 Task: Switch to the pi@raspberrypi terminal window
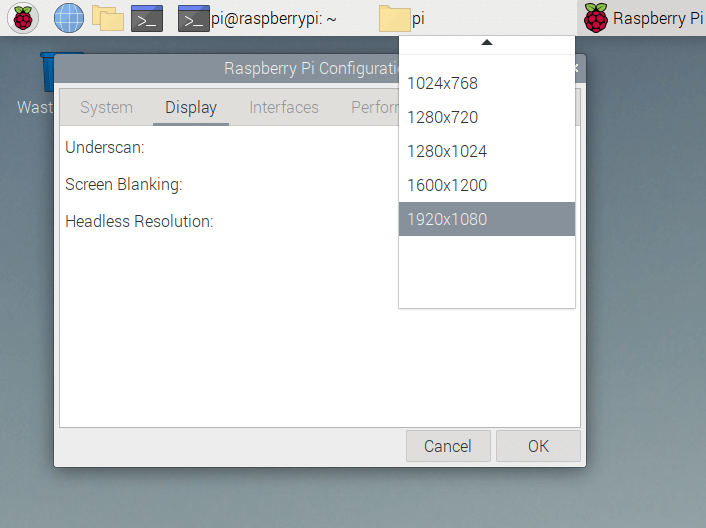tap(258, 18)
